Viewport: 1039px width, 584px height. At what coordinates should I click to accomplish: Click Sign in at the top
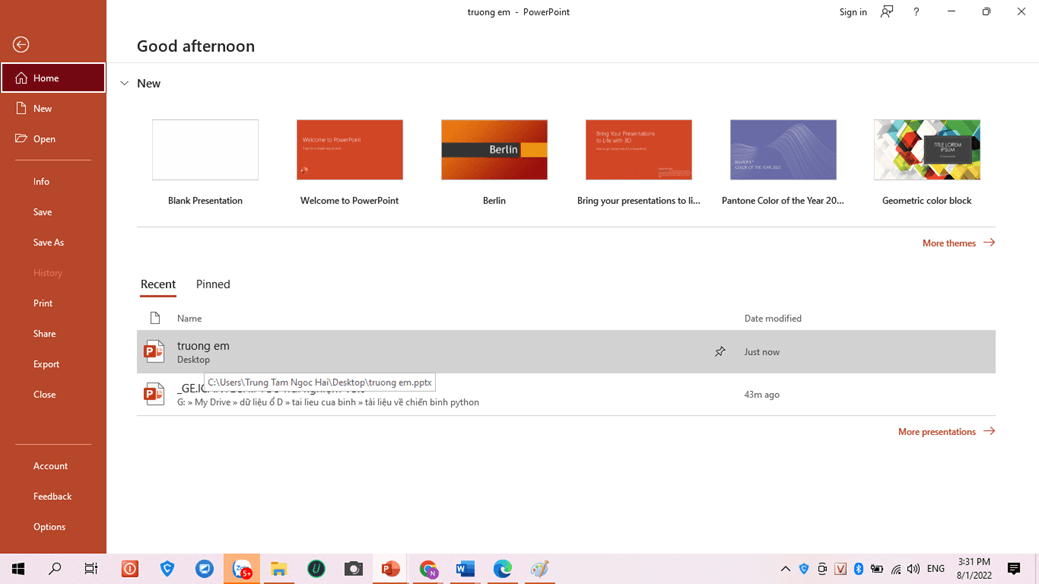(x=853, y=12)
